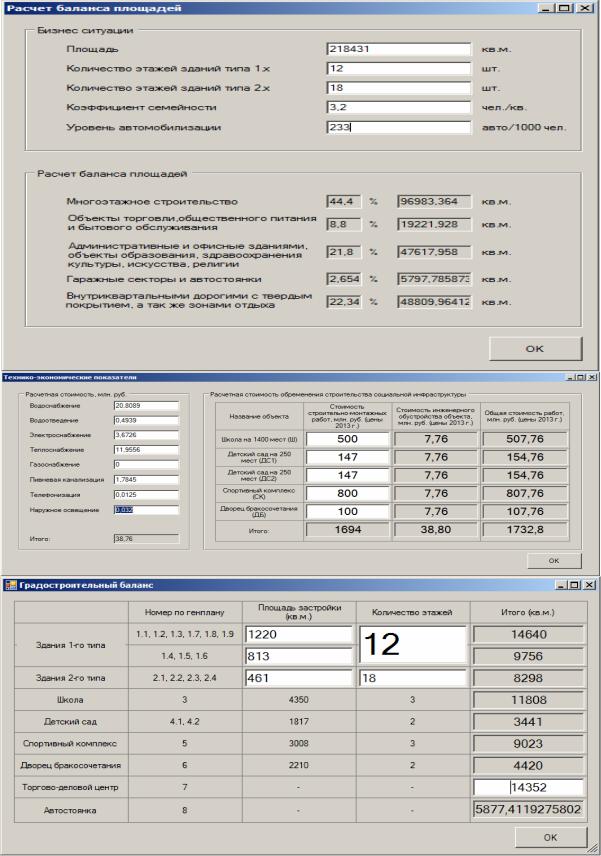Select the 19221,928 area value
Image resolution: width=601 pixels, height=856 pixels.
pyautogui.click(x=435, y=224)
